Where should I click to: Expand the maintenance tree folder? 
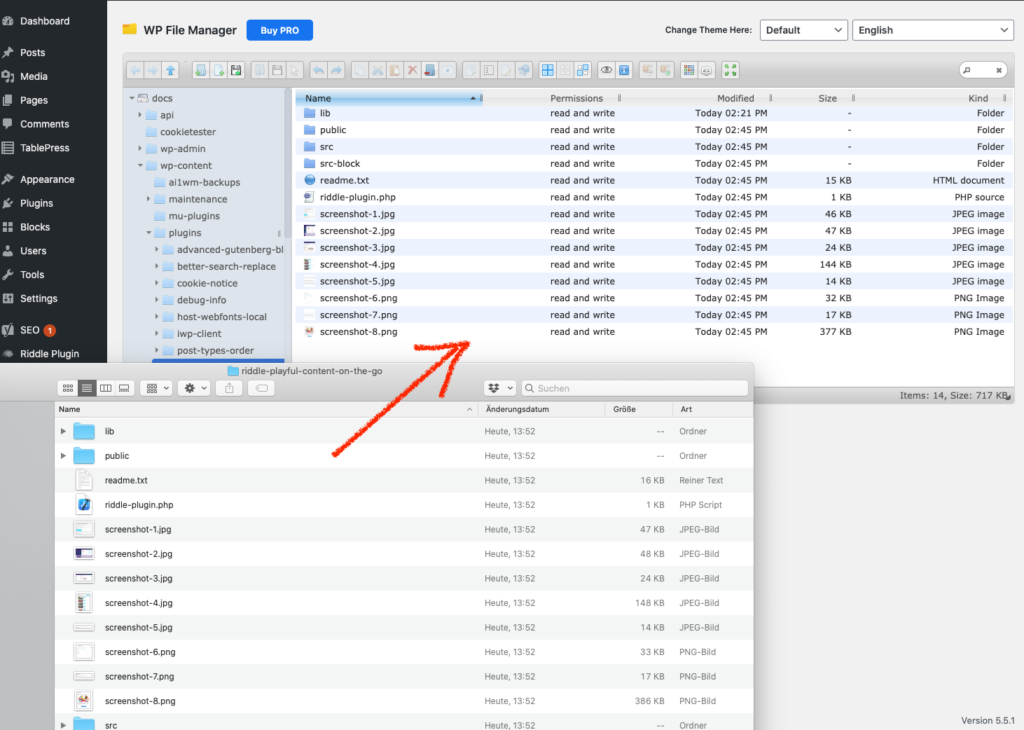coord(149,199)
